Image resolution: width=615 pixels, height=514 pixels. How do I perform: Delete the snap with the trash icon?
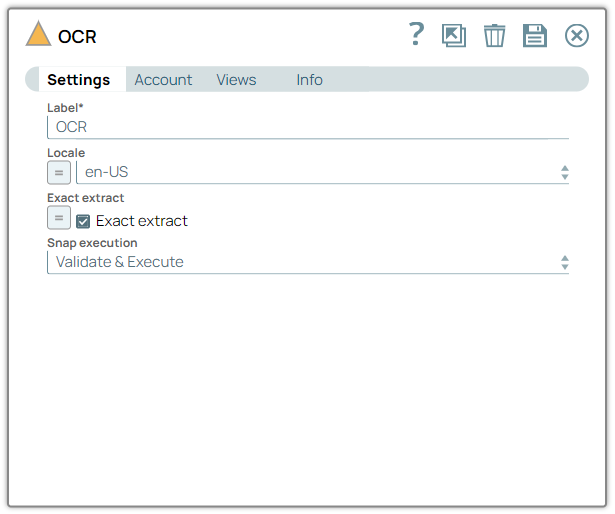tap(494, 35)
